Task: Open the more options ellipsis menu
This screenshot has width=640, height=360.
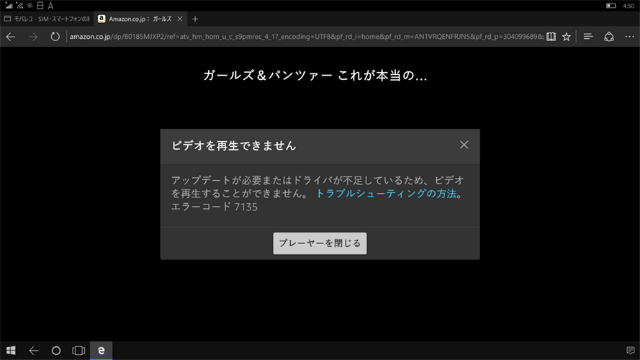Action: click(629, 37)
